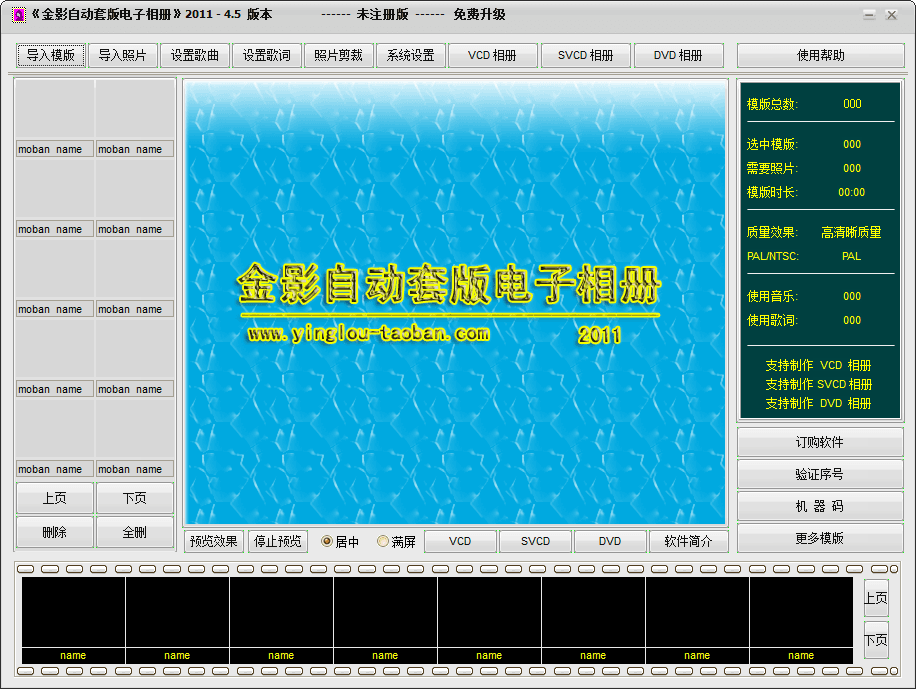Screen dimensions: 916x689
Task: Close the application window
Action: [x=891, y=15]
